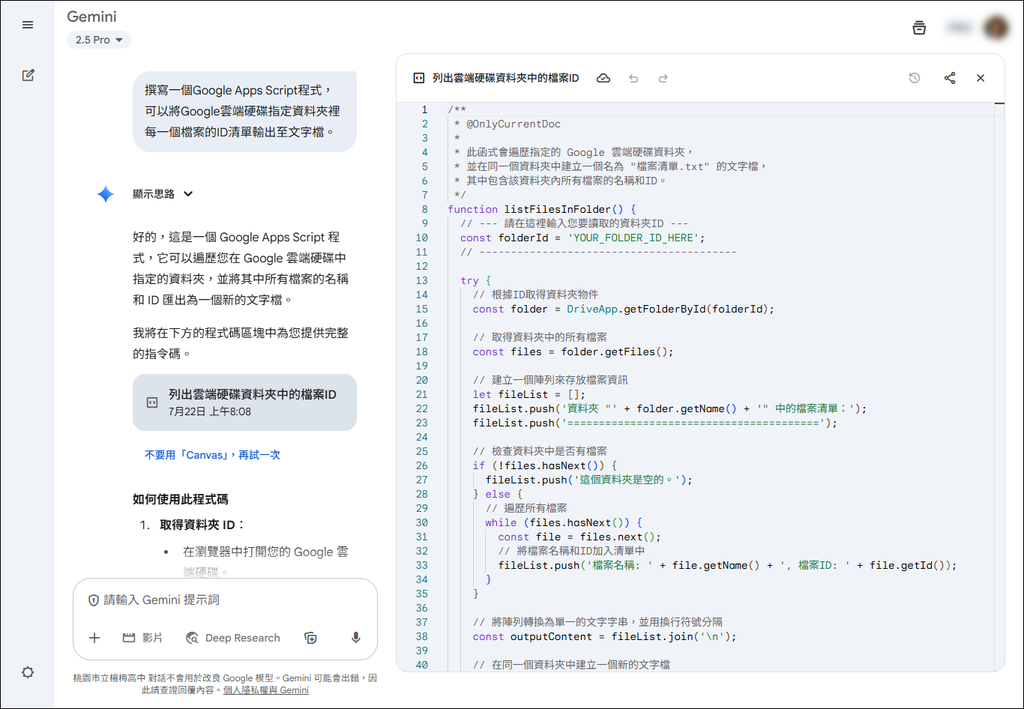Screen dimensions: 1024x709
Task: Click the shield icon in prompt box
Action: pyautogui.click(x=93, y=600)
